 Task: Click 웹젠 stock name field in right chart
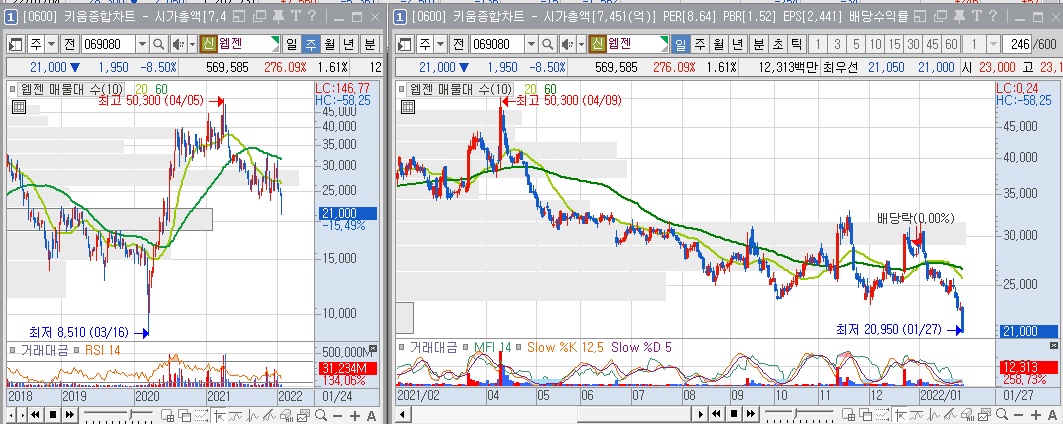[637, 45]
